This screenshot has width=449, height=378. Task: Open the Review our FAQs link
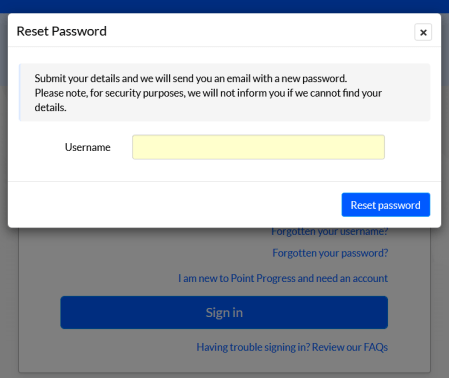(x=350, y=347)
